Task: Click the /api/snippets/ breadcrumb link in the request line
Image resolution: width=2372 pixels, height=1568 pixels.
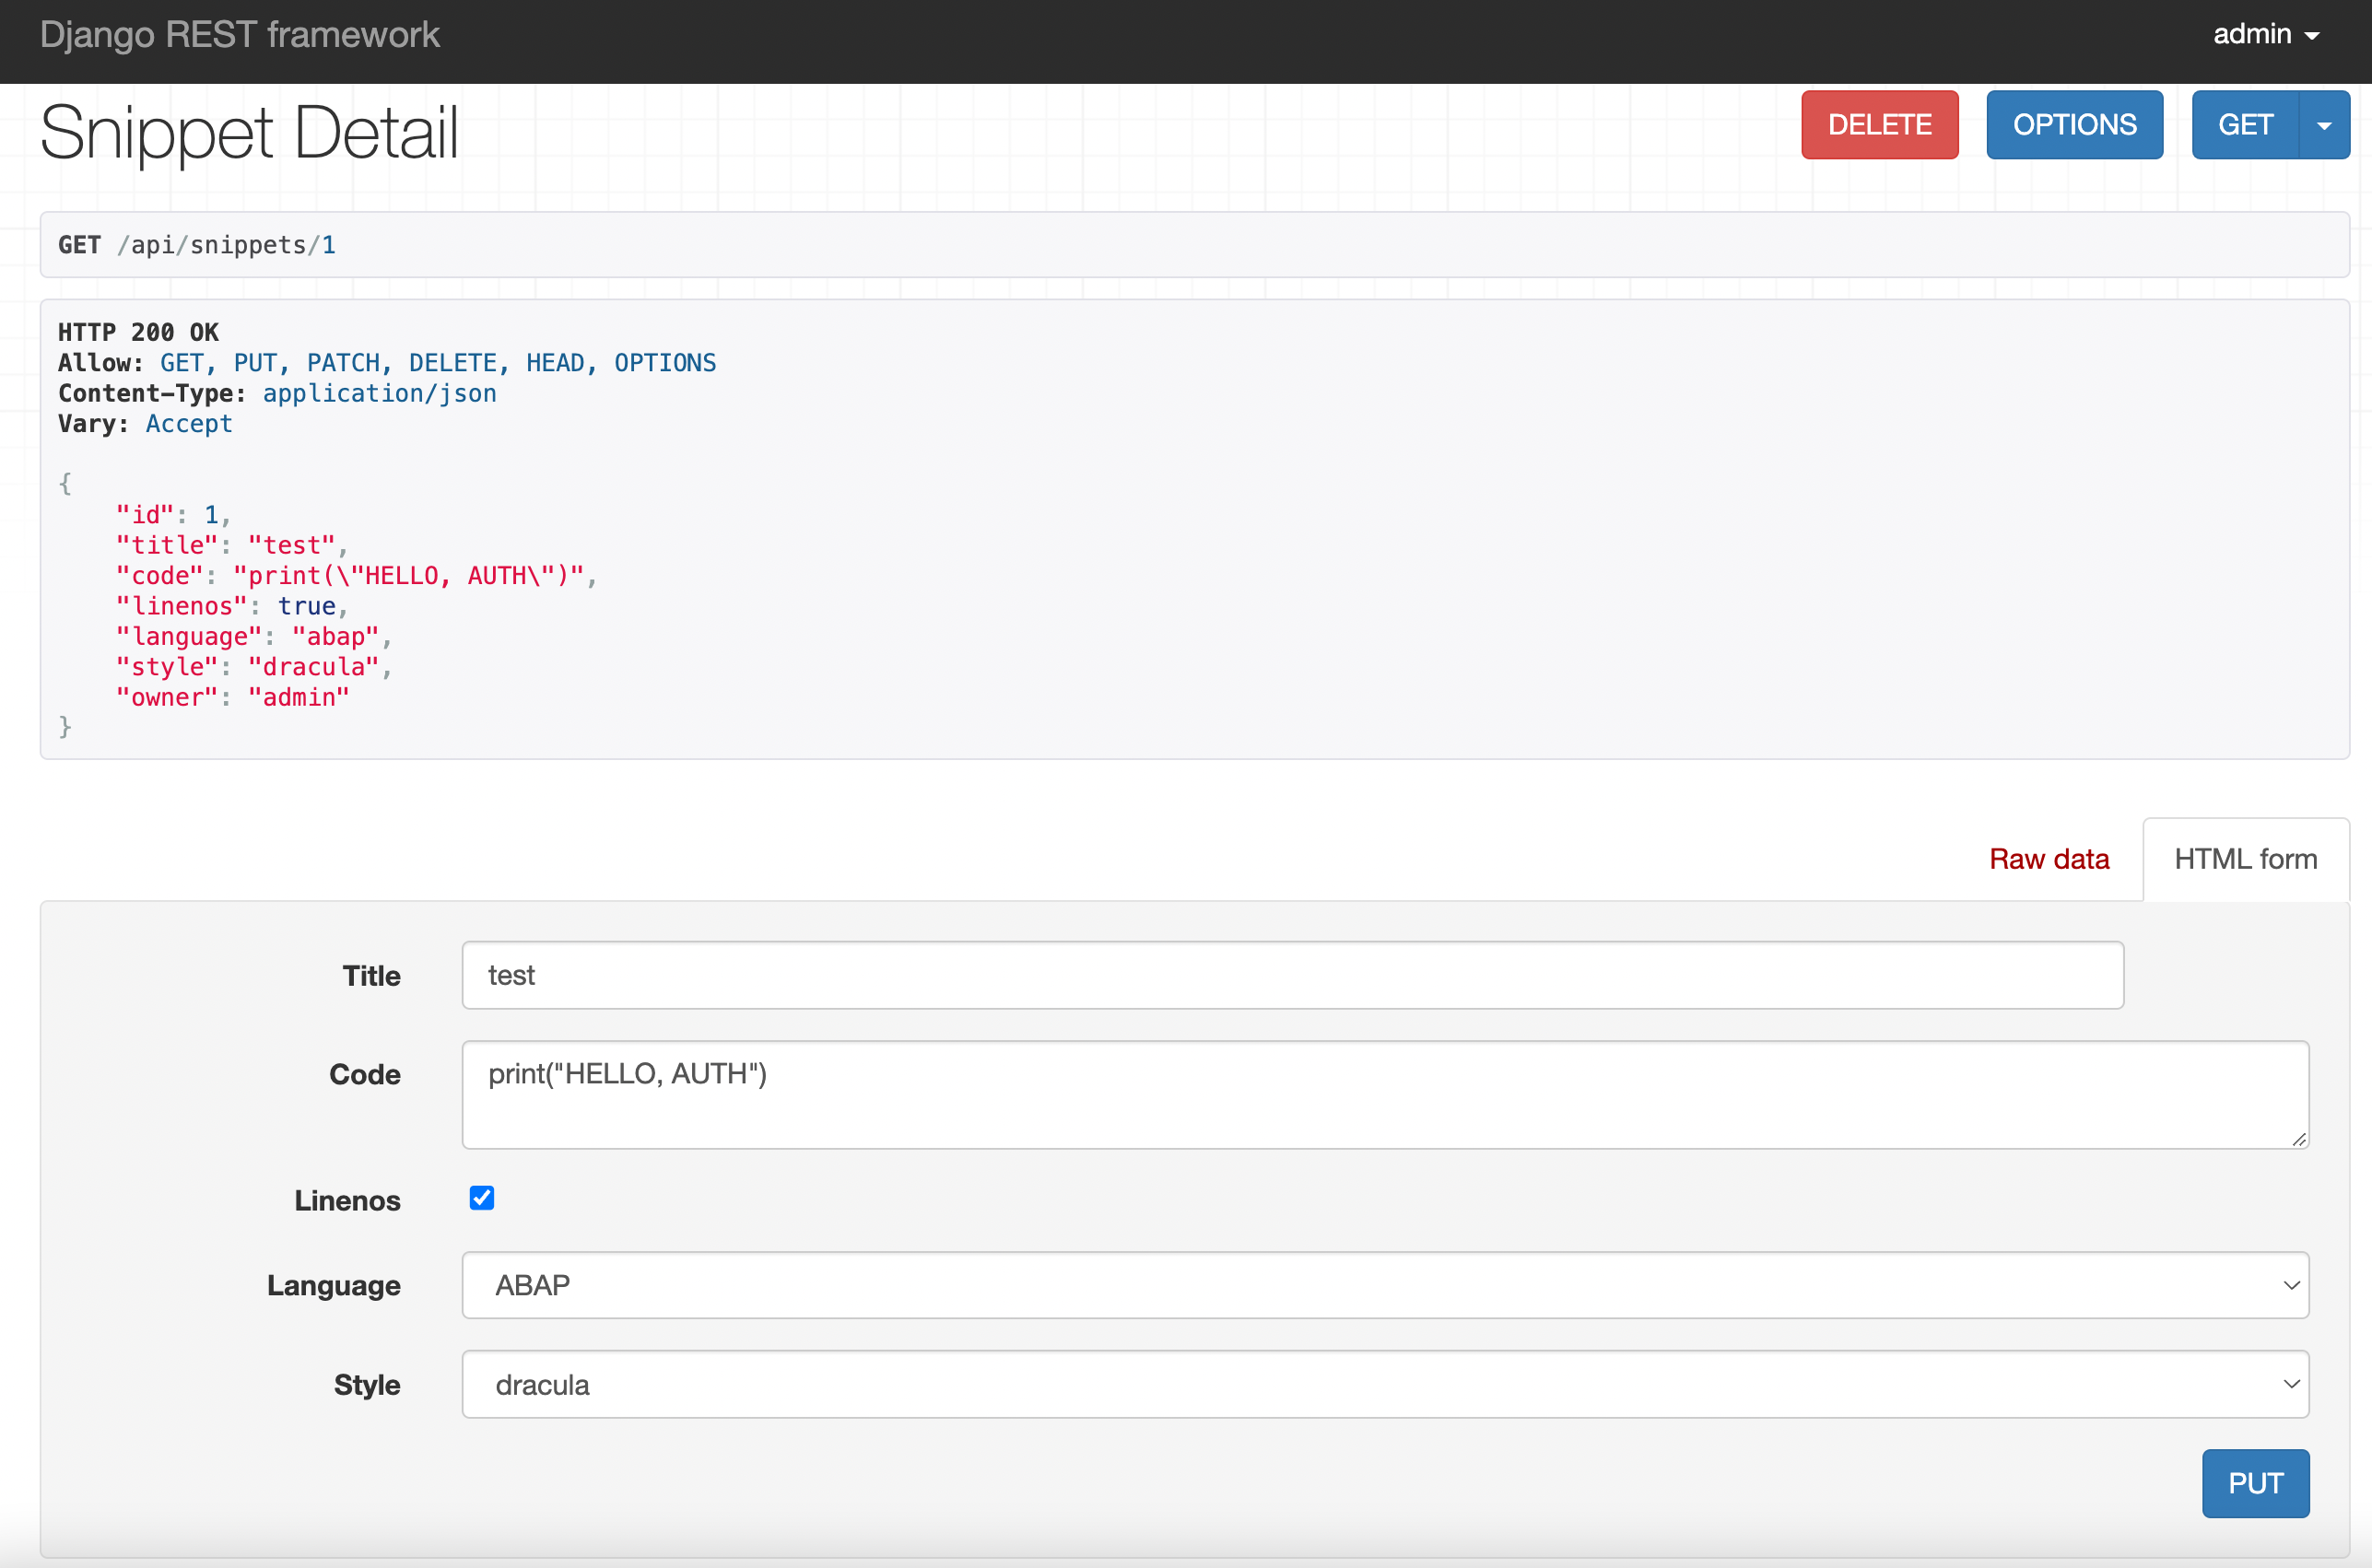Action: click(218, 245)
